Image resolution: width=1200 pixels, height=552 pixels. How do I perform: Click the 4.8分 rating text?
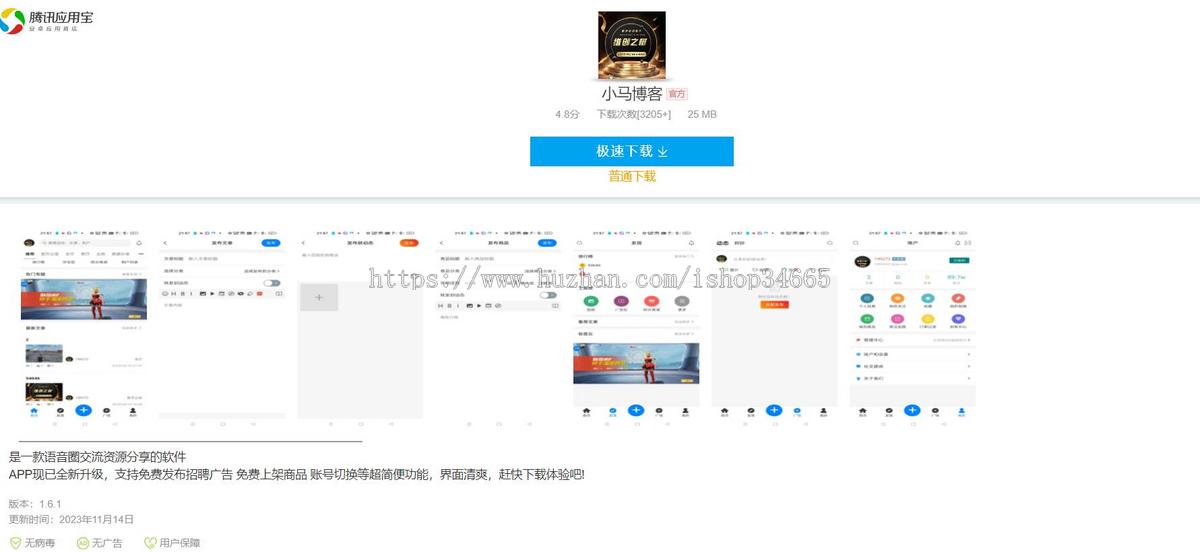click(x=567, y=115)
